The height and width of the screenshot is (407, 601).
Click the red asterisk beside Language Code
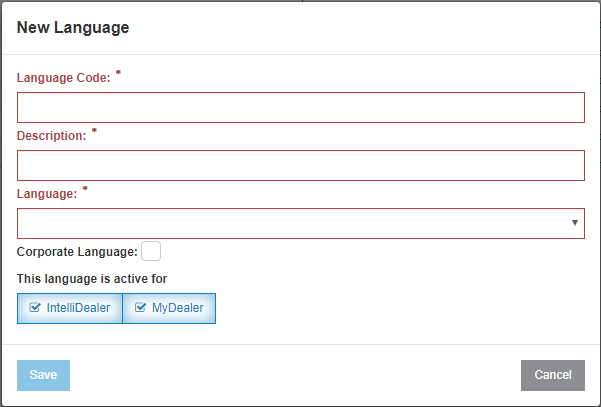coord(118,72)
